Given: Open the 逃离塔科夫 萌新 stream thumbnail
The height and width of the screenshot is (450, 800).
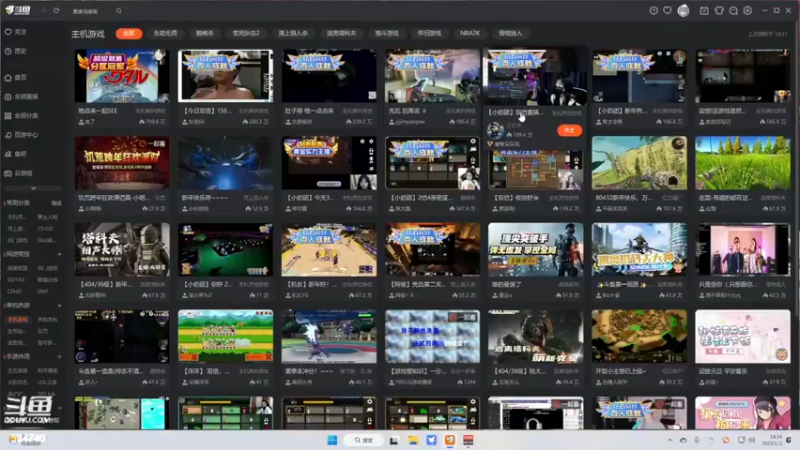Looking at the screenshot, I should (536, 336).
